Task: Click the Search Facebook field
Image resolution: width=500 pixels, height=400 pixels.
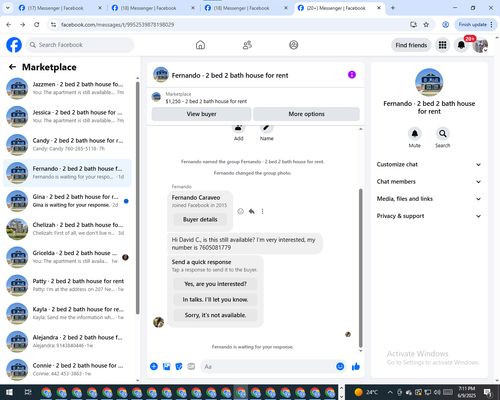Action: click(x=80, y=45)
